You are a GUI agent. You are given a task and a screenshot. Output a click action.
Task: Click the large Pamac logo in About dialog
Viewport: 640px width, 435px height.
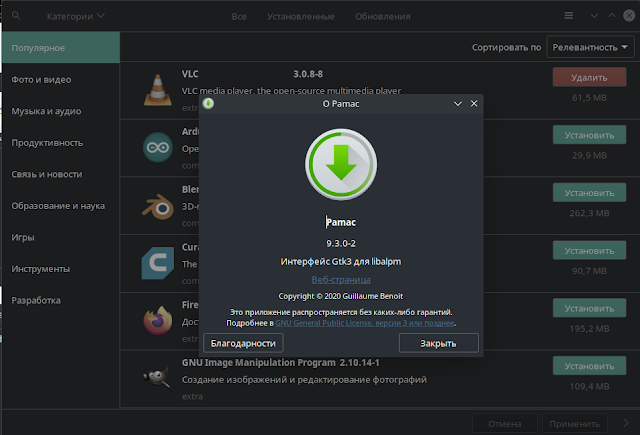click(x=341, y=164)
